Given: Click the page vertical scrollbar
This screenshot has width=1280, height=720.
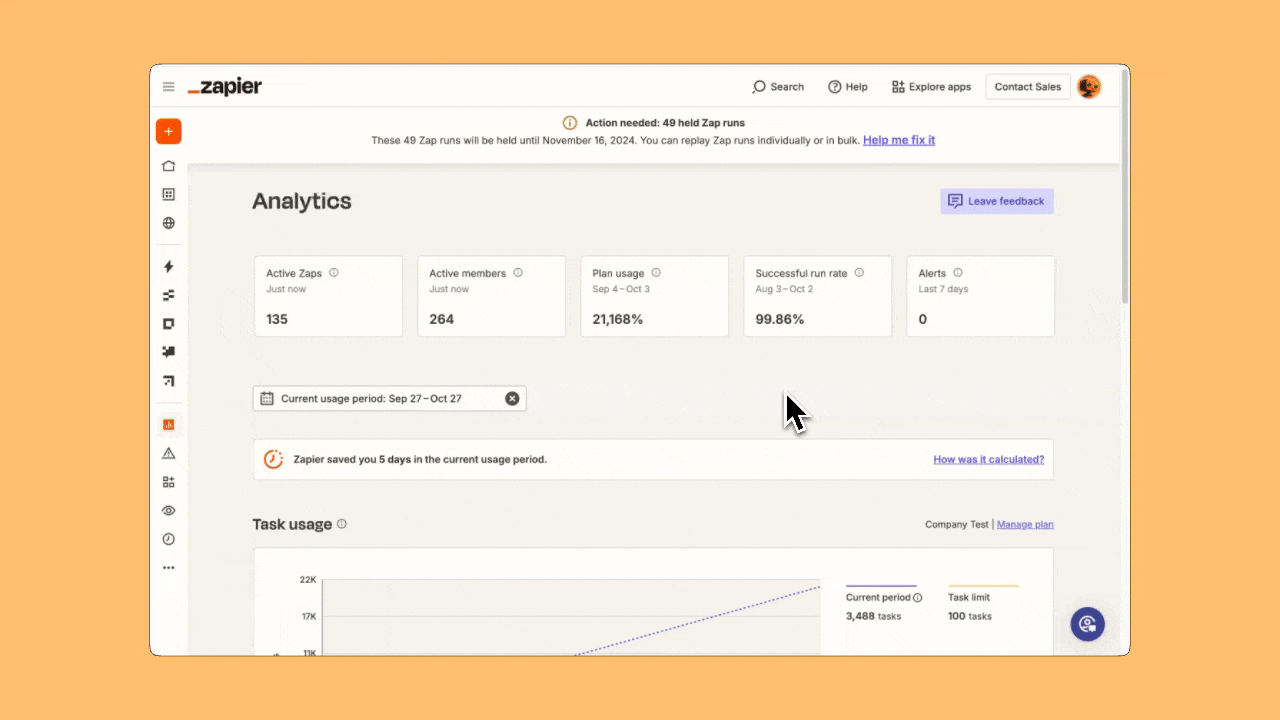Looking at the screenshot, I should pyautogui.click(x=1124, y=188).
